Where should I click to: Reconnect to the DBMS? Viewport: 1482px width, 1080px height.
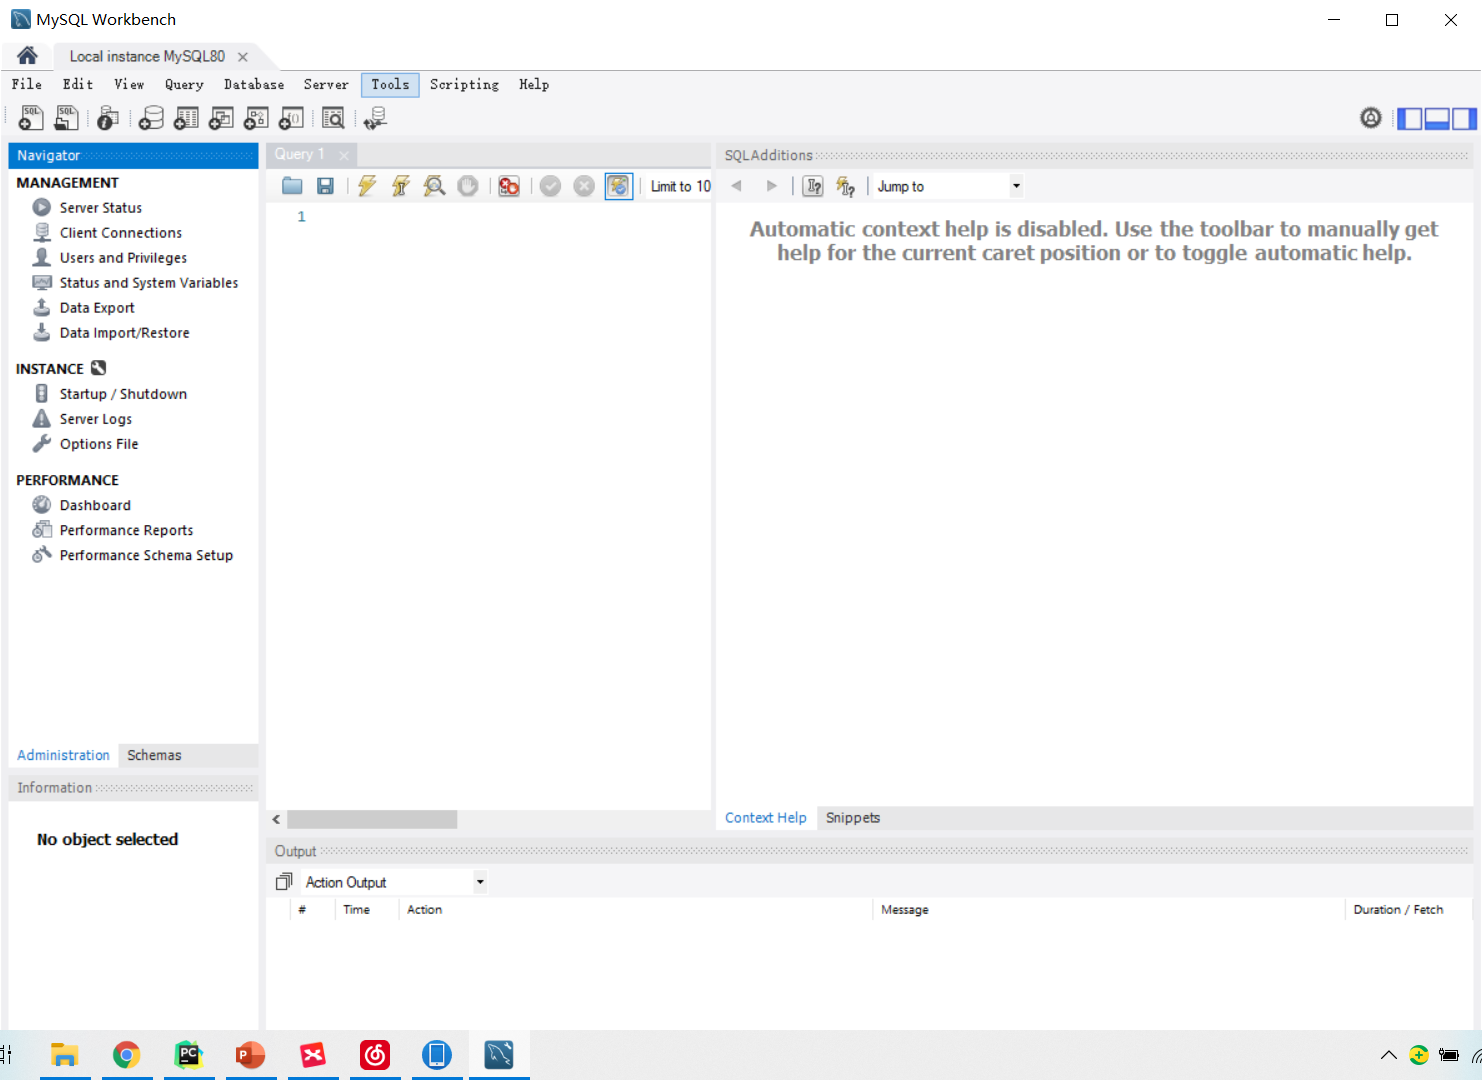[376, 117]
